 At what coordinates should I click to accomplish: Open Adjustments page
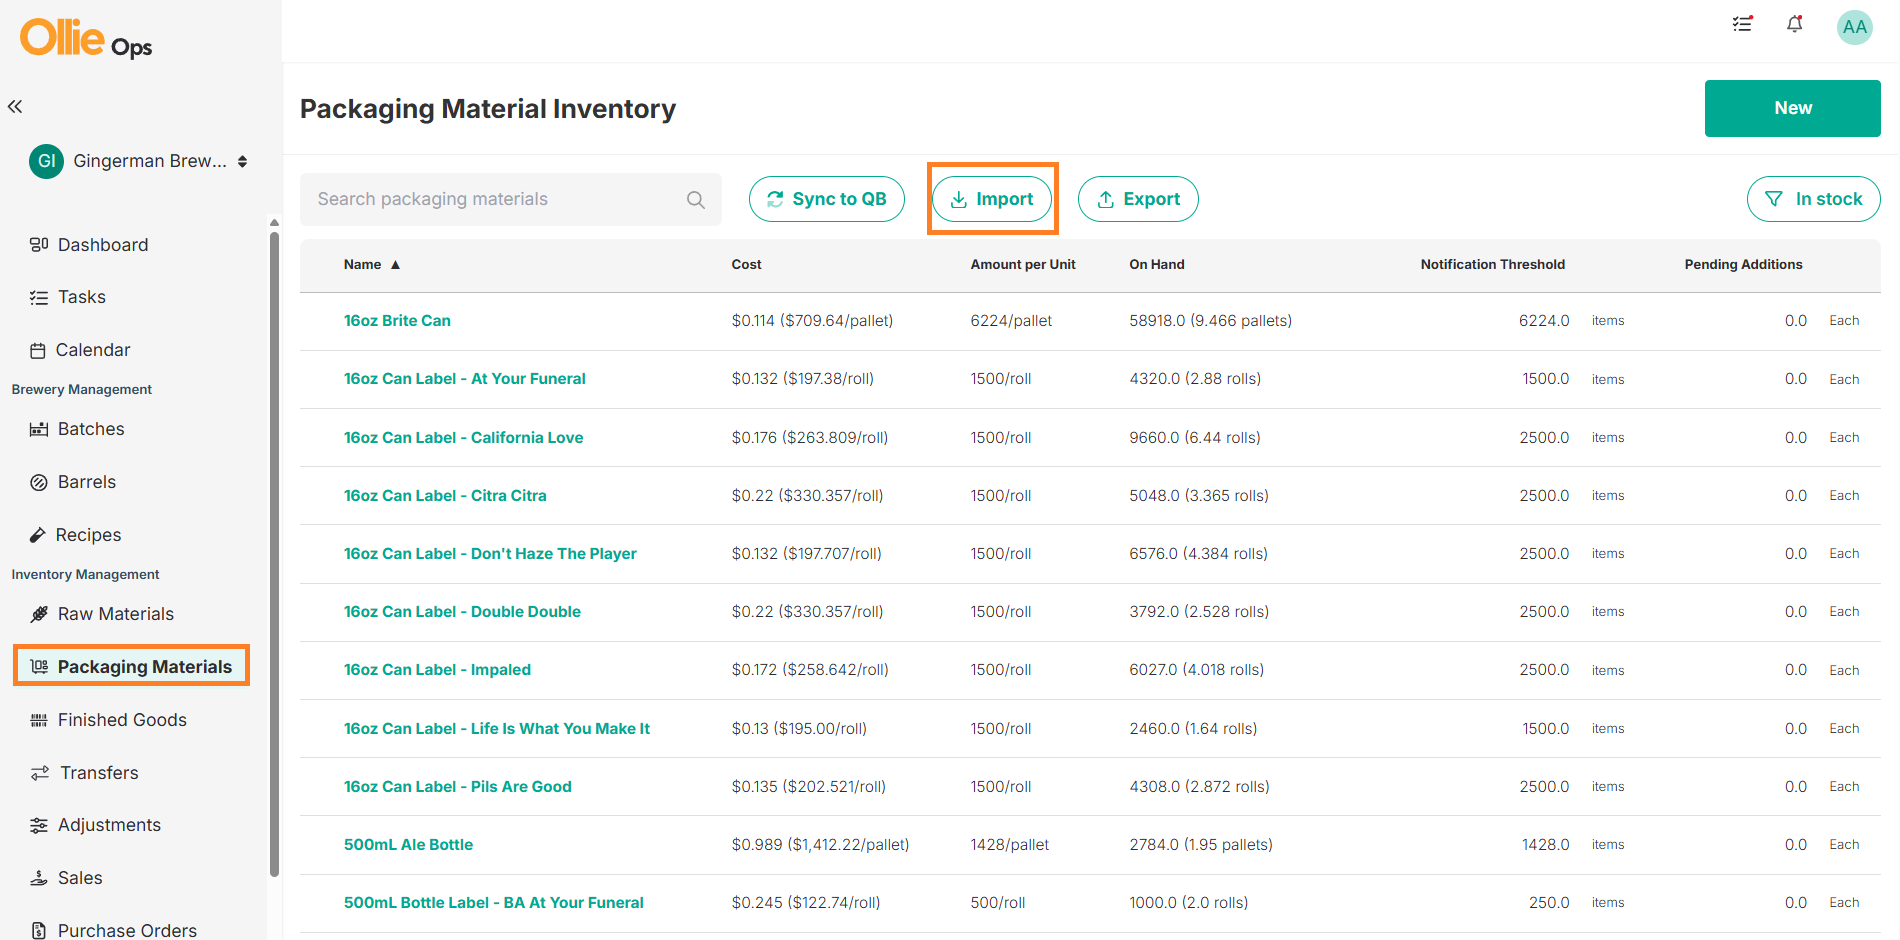95,825
